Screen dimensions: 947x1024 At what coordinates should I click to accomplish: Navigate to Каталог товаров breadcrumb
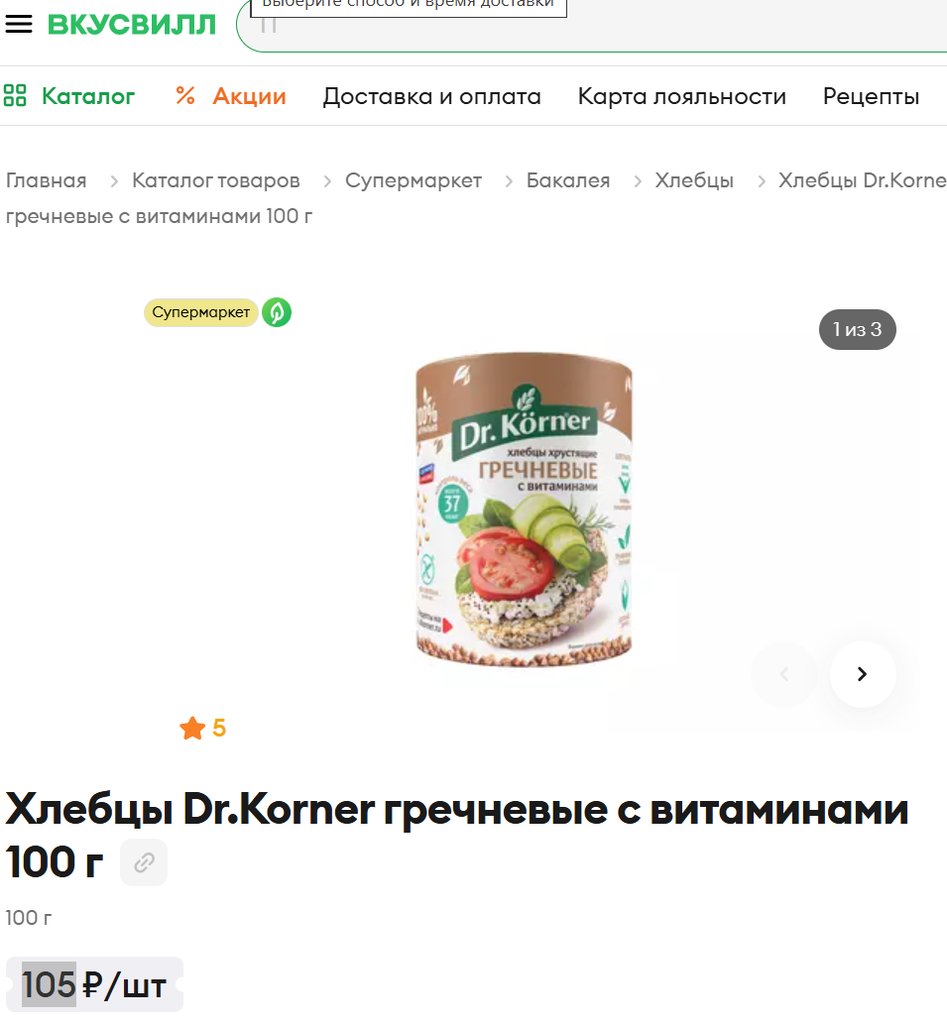pyautogui.click(x=216, y=180)
